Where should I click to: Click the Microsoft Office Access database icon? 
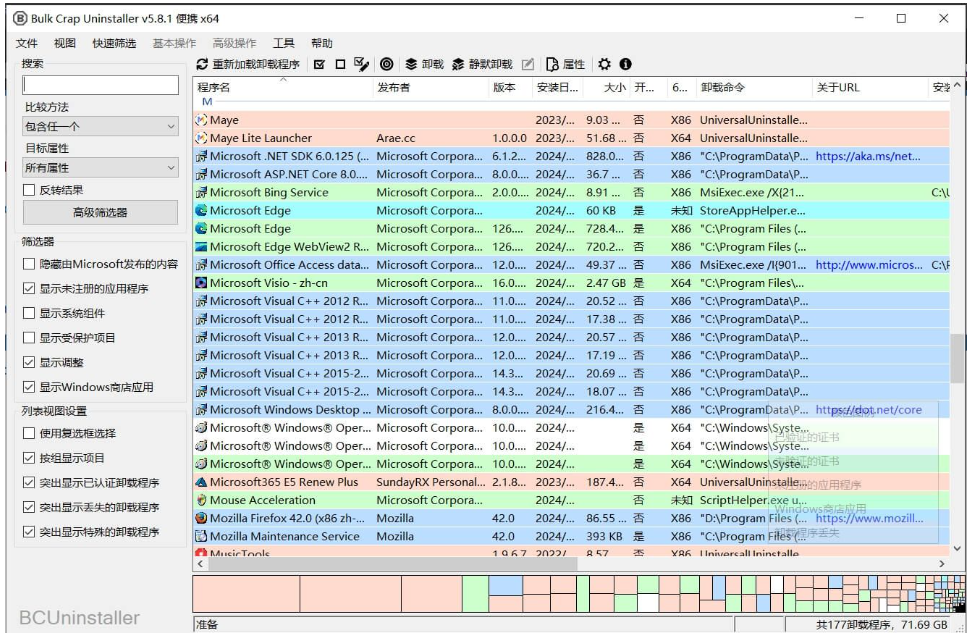(x=201, y=265)
